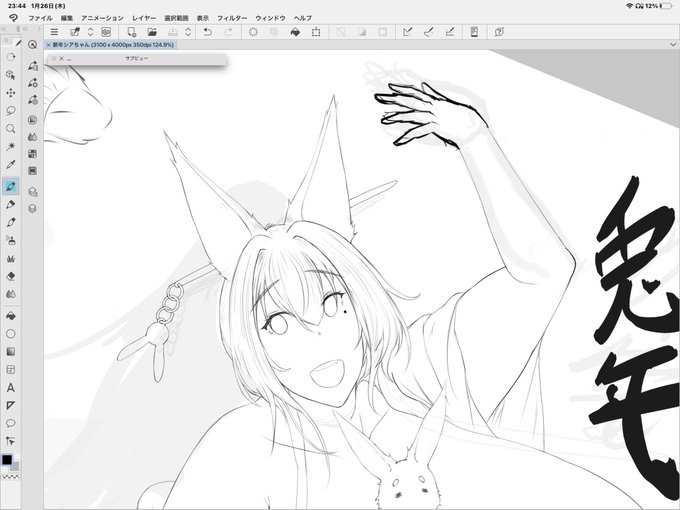Open the Layer palette stack icon
The image size is (680, 510).
tap(33, 209)
